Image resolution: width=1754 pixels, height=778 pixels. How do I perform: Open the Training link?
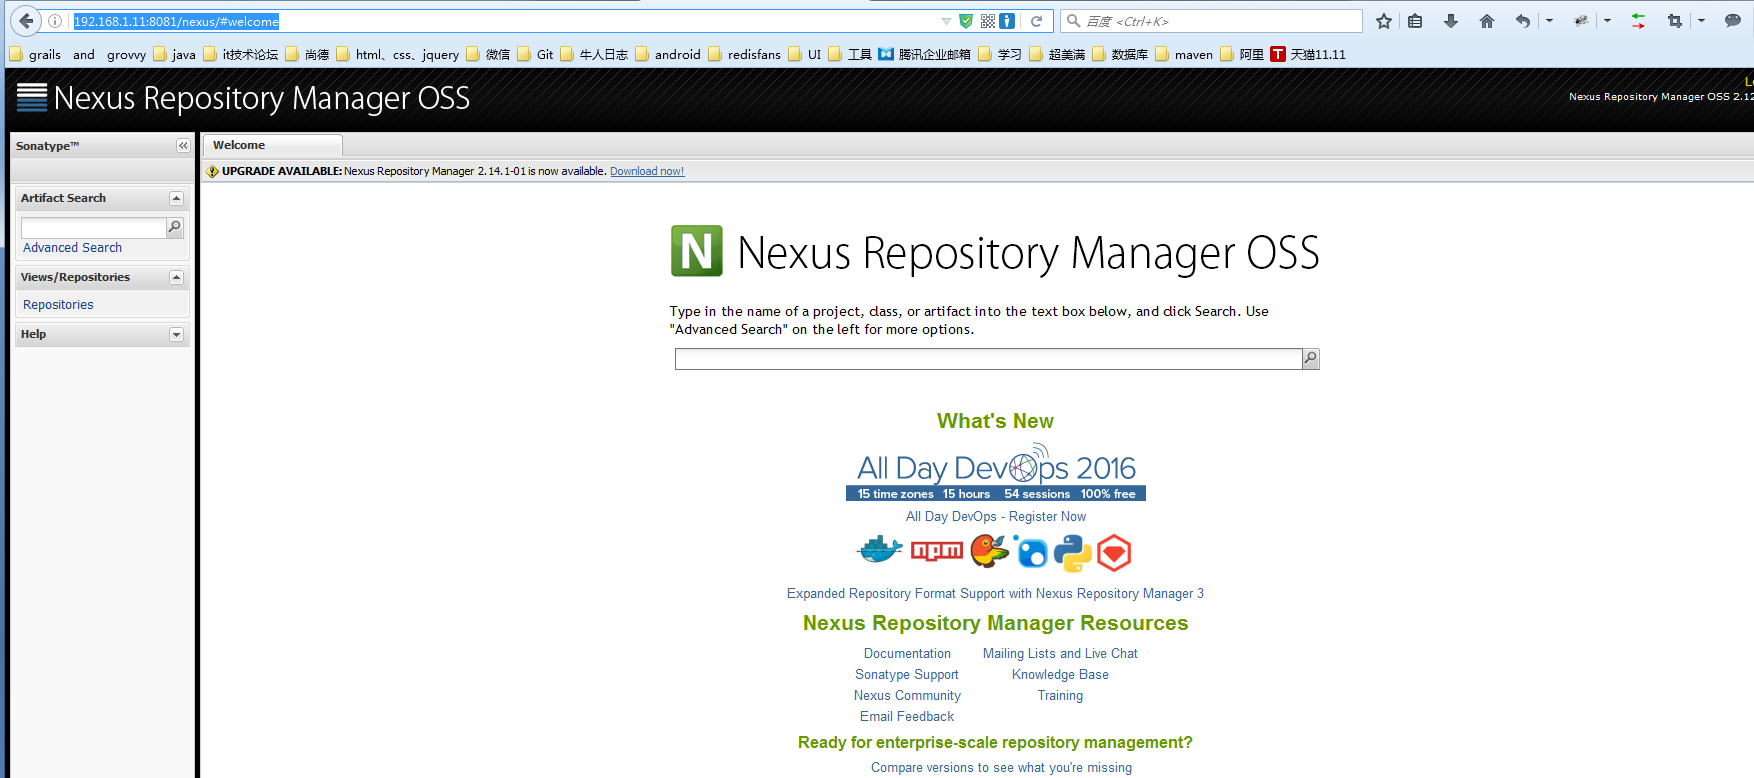(1060, 695)
